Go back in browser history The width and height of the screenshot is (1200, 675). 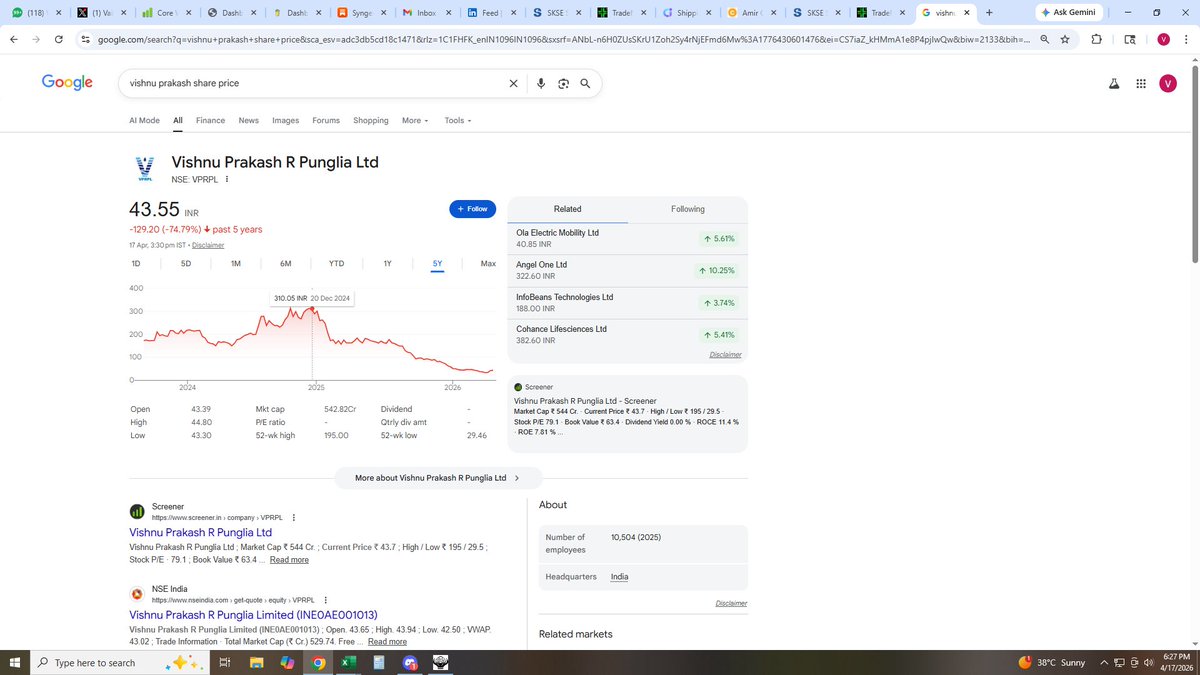[x=14, y=39]
